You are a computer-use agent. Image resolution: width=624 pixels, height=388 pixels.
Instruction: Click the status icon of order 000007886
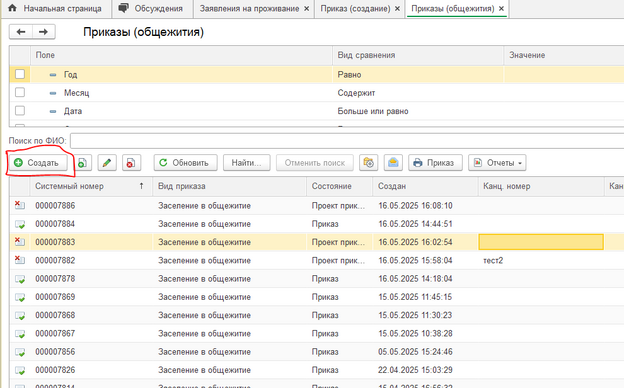coord(20,205)
